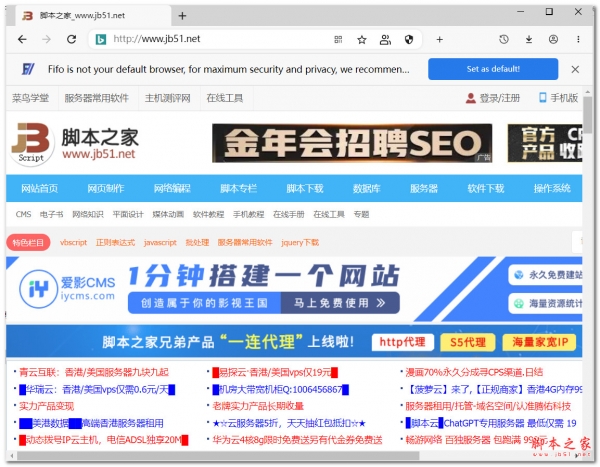The height and width of the screenshot is (467, 600).
Task: Select 软件下载 in navigation bar
Action: [486, 188]
